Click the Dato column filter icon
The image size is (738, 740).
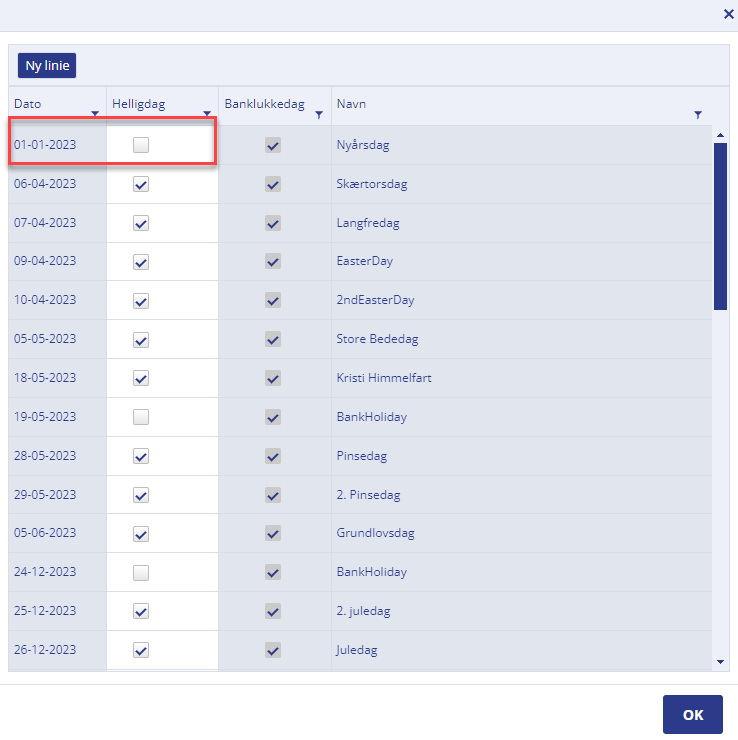point(95,114)
